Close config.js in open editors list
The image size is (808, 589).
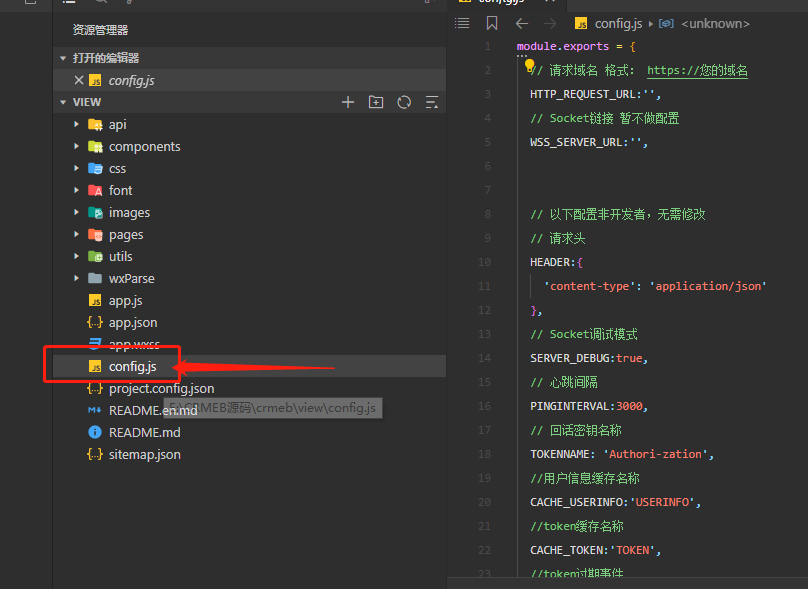79,80
